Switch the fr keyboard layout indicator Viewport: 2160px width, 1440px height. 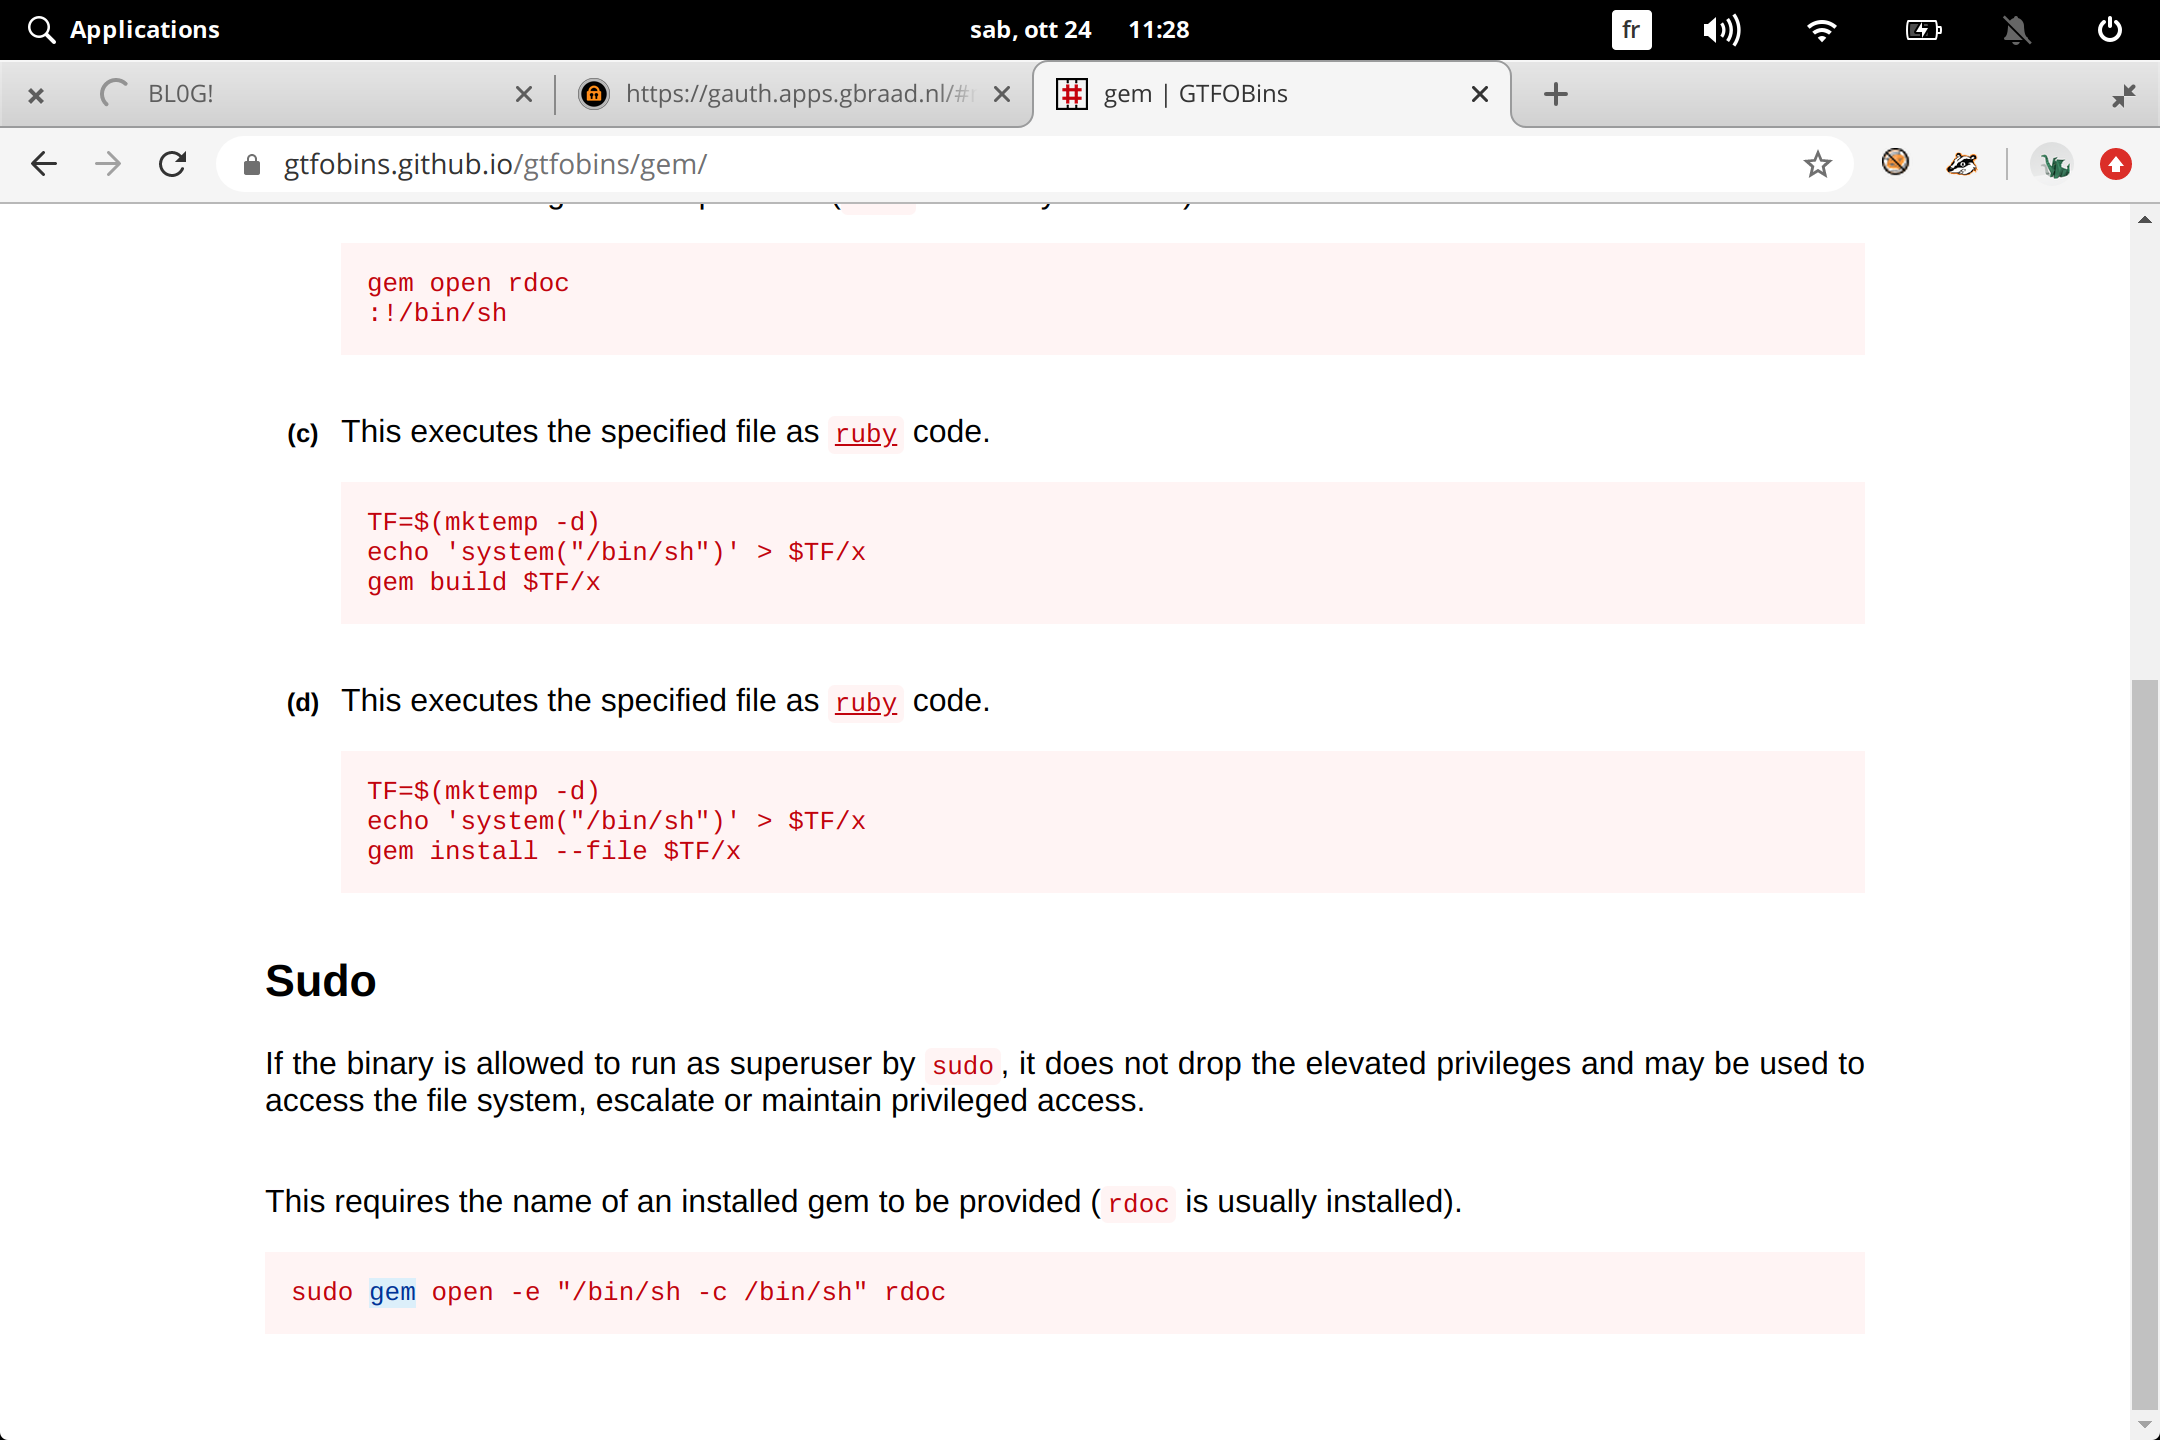1631,30
